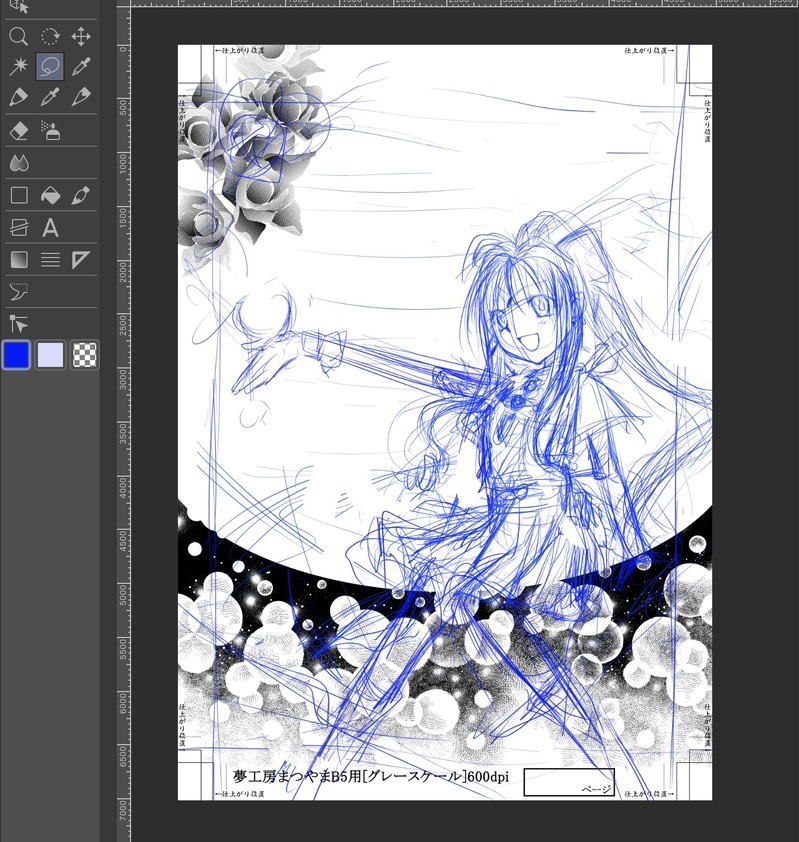
Task: Pick the transparent checkered color swatch
Action: 84,355
